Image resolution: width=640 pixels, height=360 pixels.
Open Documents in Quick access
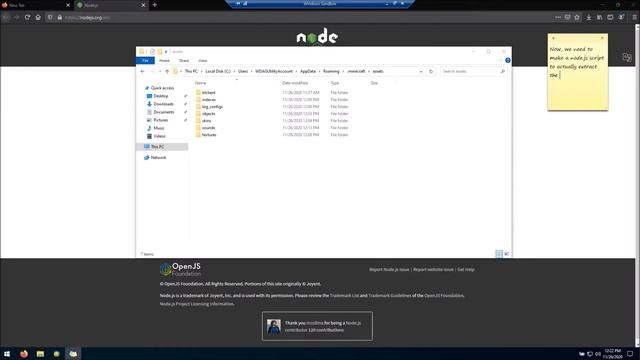click(164, 112)
